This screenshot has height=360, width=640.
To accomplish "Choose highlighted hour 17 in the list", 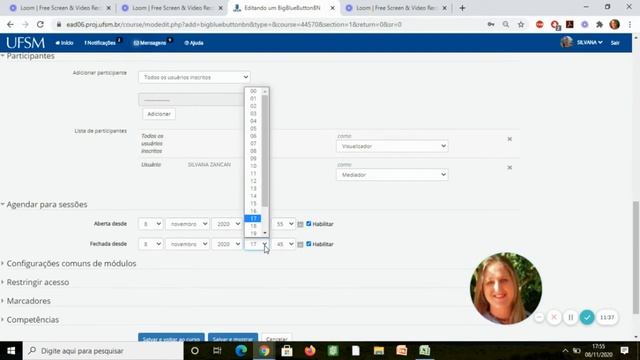I will click(x=253, y=219).
